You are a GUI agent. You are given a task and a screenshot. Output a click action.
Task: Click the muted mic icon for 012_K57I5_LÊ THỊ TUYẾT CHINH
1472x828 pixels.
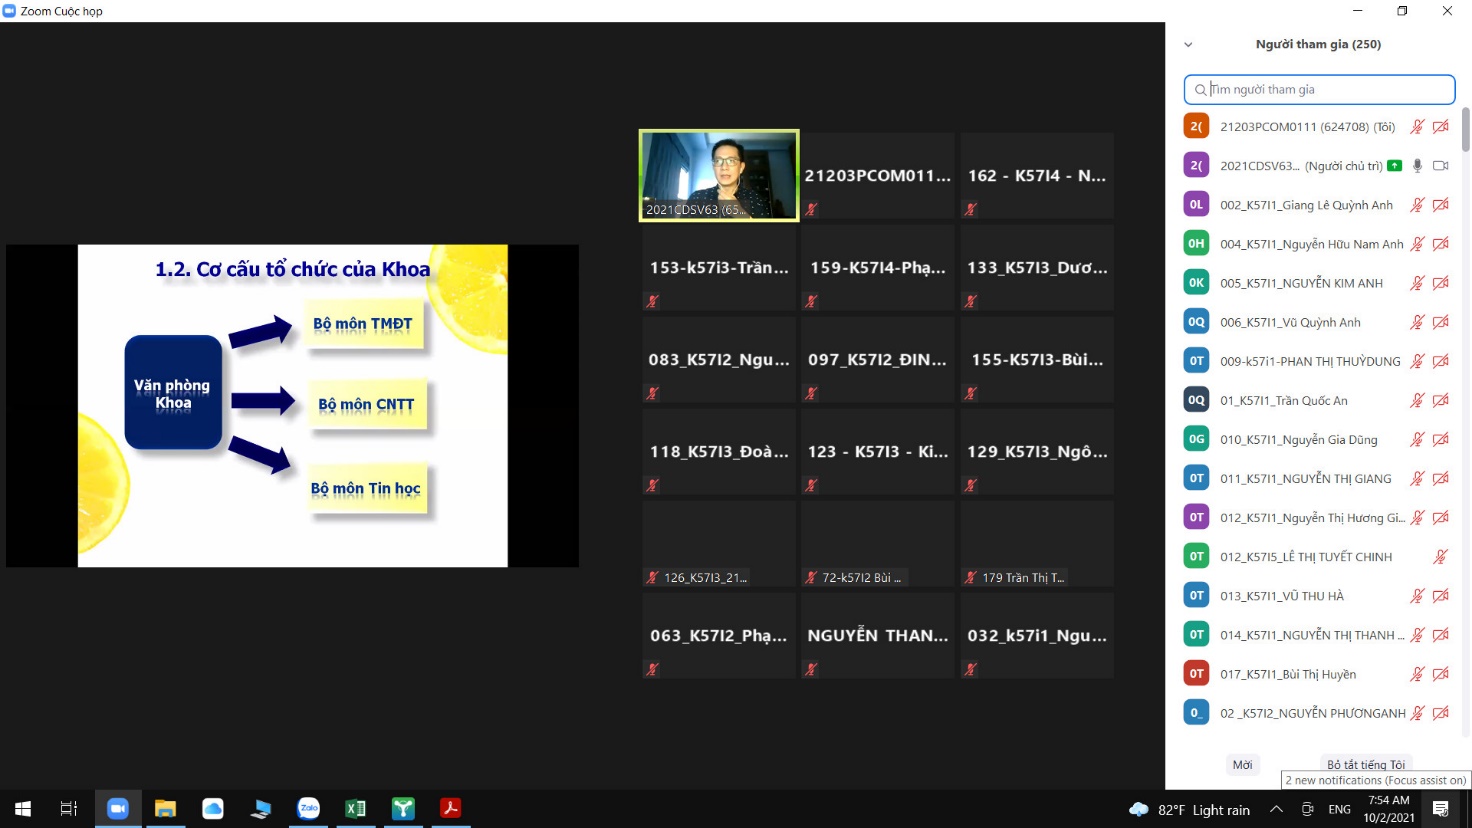pos(1440,557)
